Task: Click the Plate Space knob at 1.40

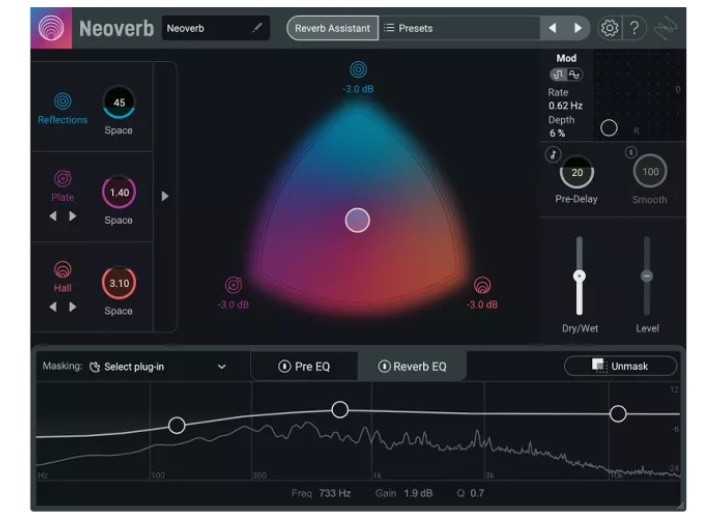Action: coord(119,192)
